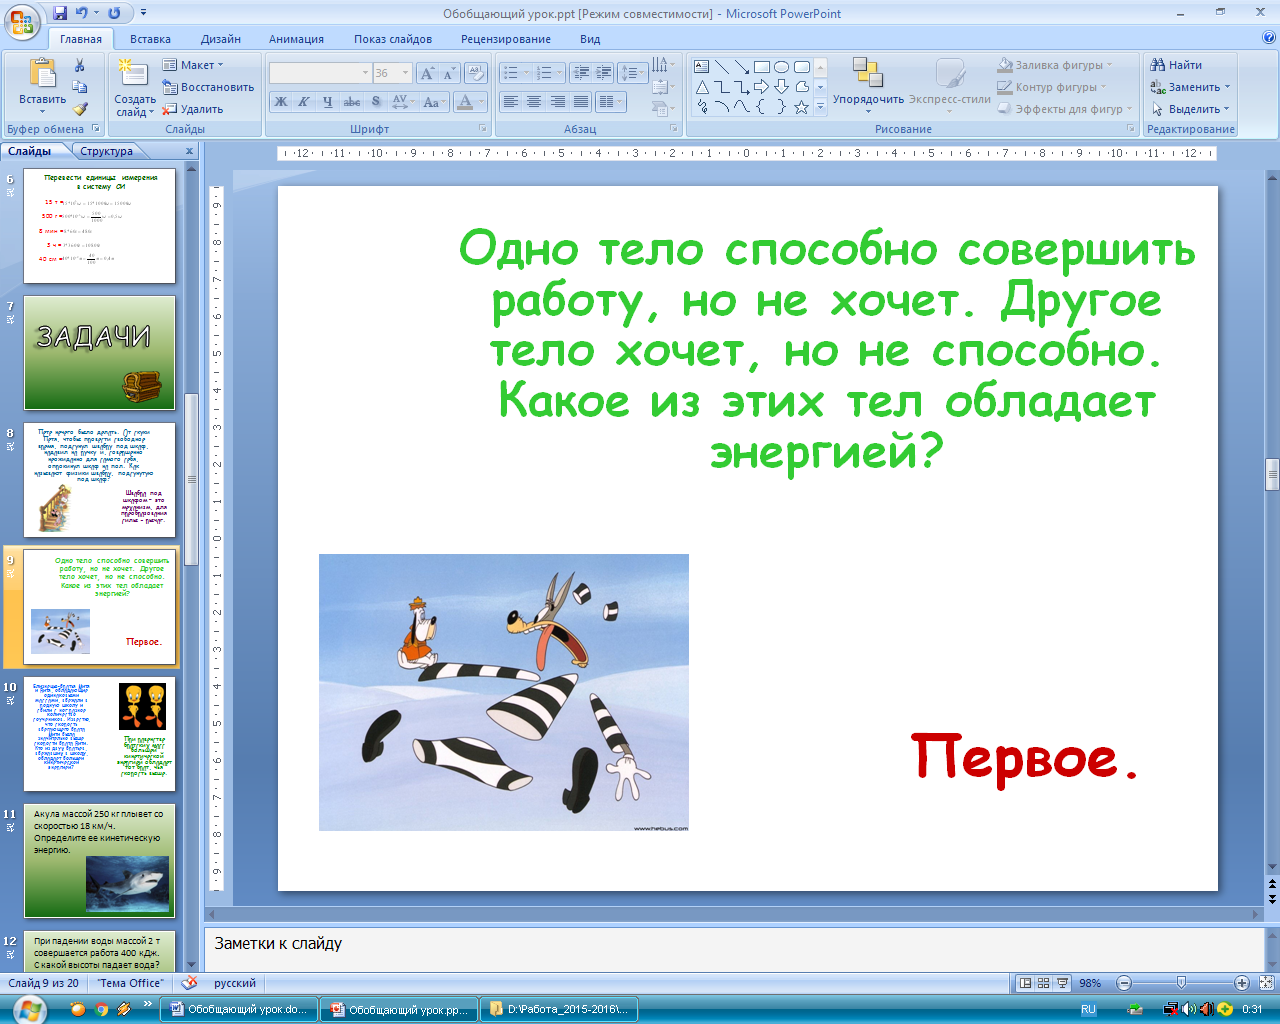Toggle Justify text alignment
The width and height of the screenshot is (1280, 1024).
580,102
